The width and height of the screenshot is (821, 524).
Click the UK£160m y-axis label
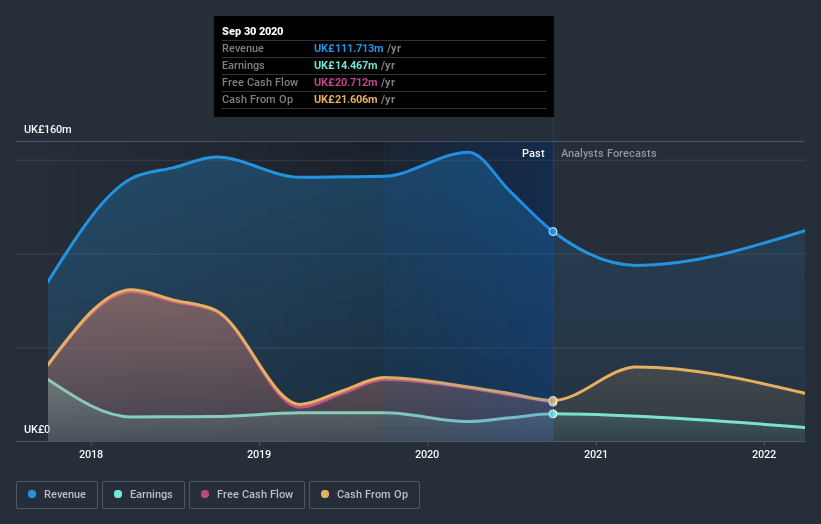(x=48, y=129)
